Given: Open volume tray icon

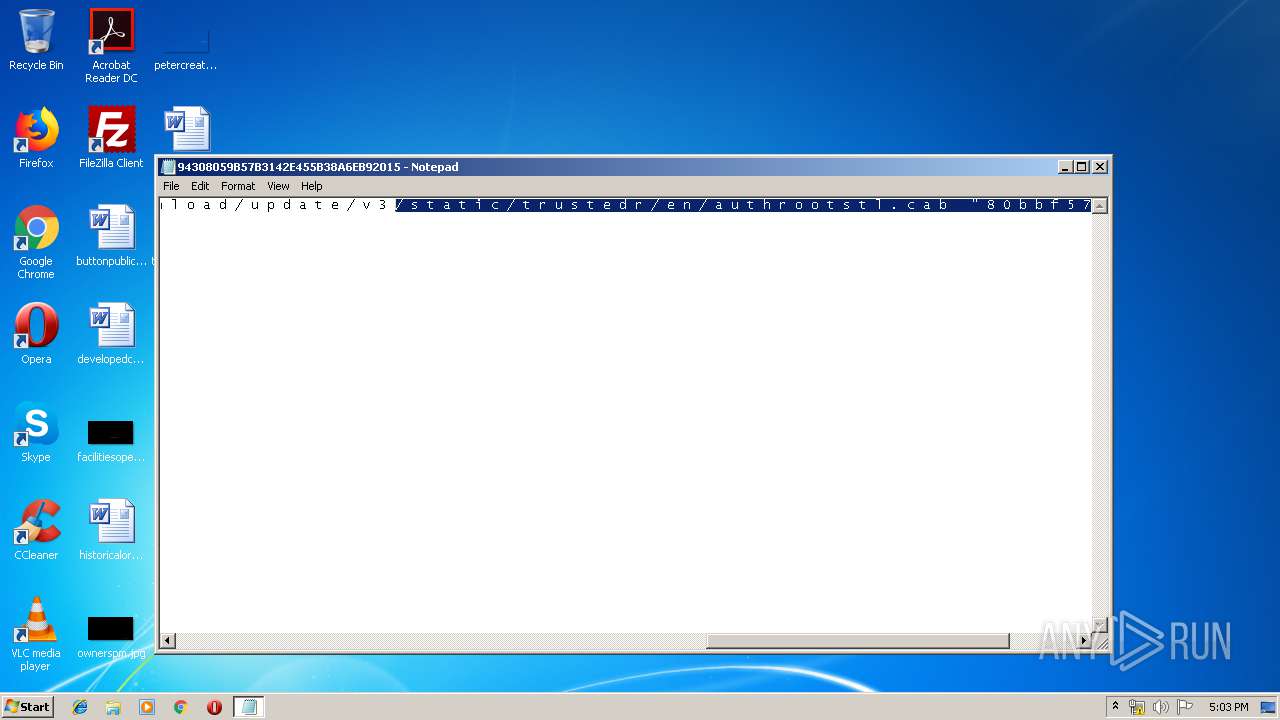Looking at the screenshot, I should point(1161,707).
